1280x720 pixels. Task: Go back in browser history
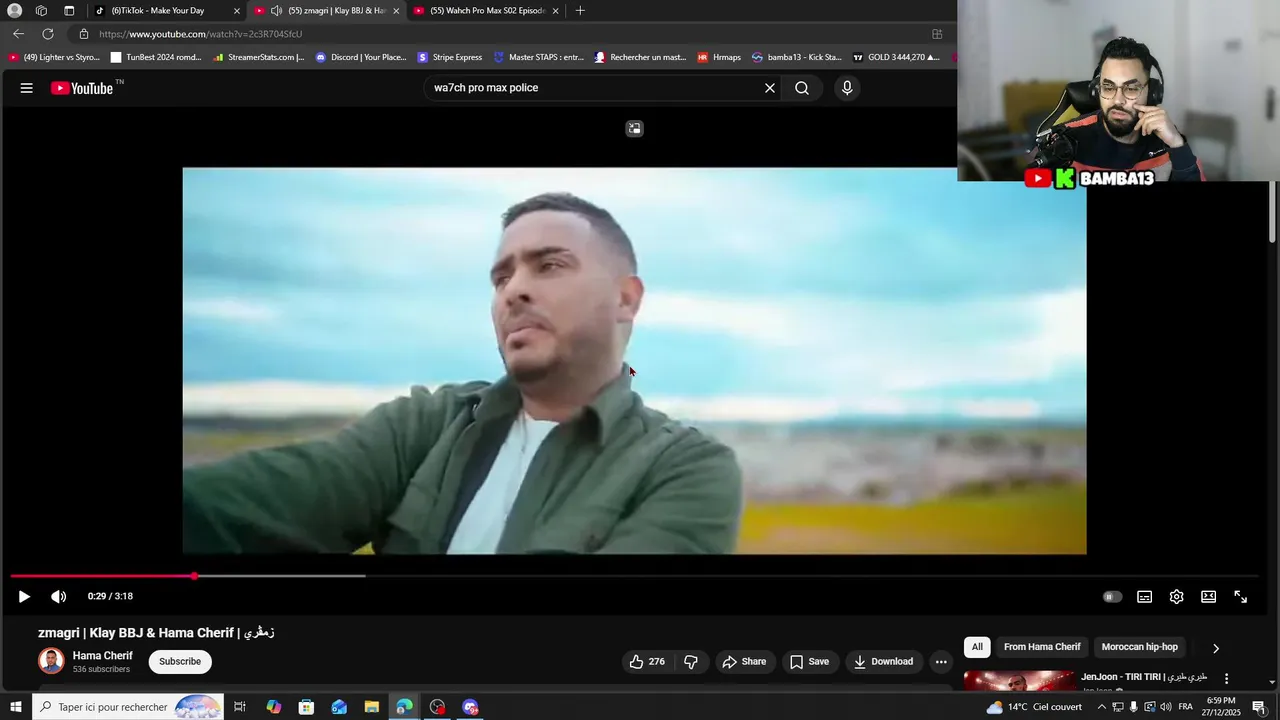click(18, 34)
